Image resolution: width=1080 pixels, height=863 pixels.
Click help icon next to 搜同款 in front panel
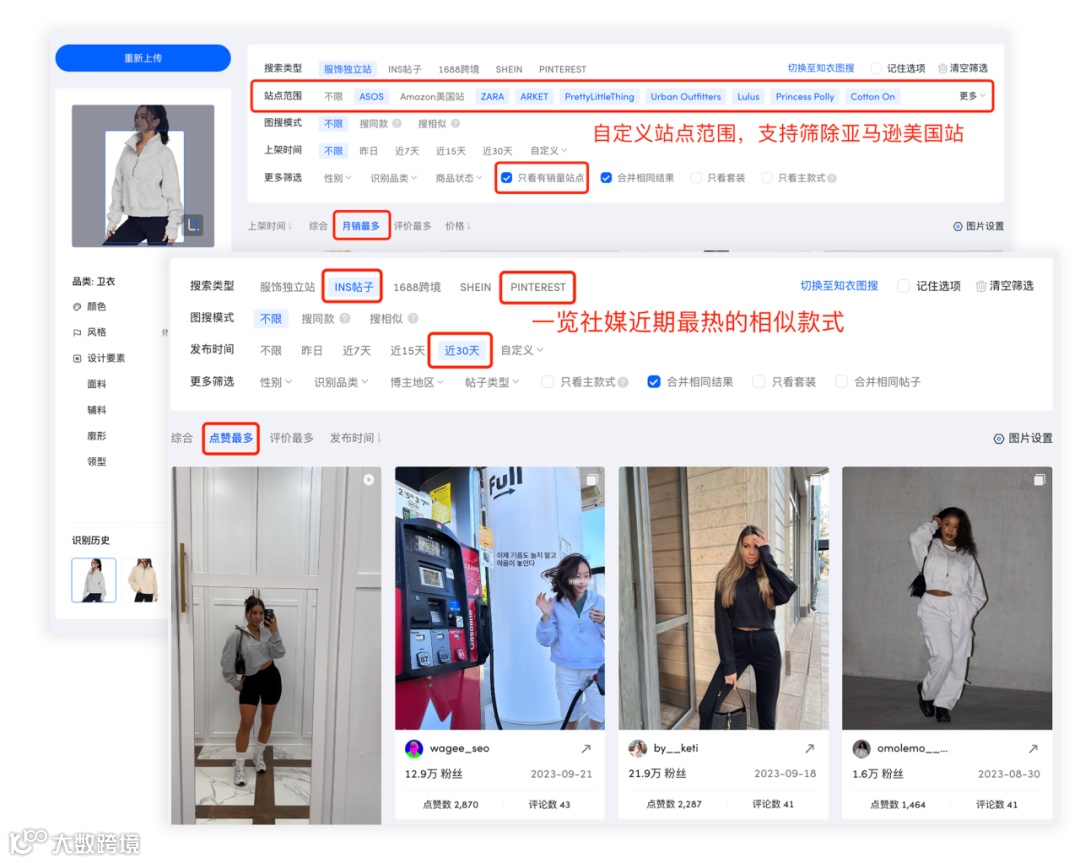pos(345,318)
